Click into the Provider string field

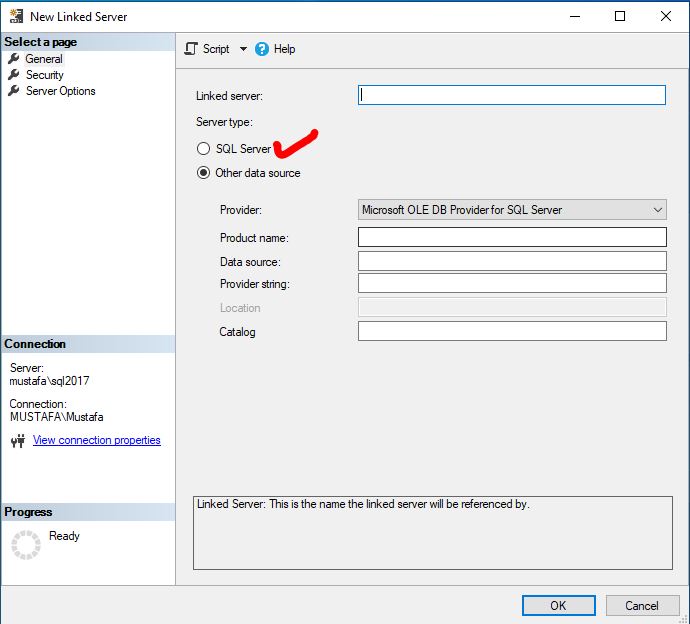coord(512,283)
